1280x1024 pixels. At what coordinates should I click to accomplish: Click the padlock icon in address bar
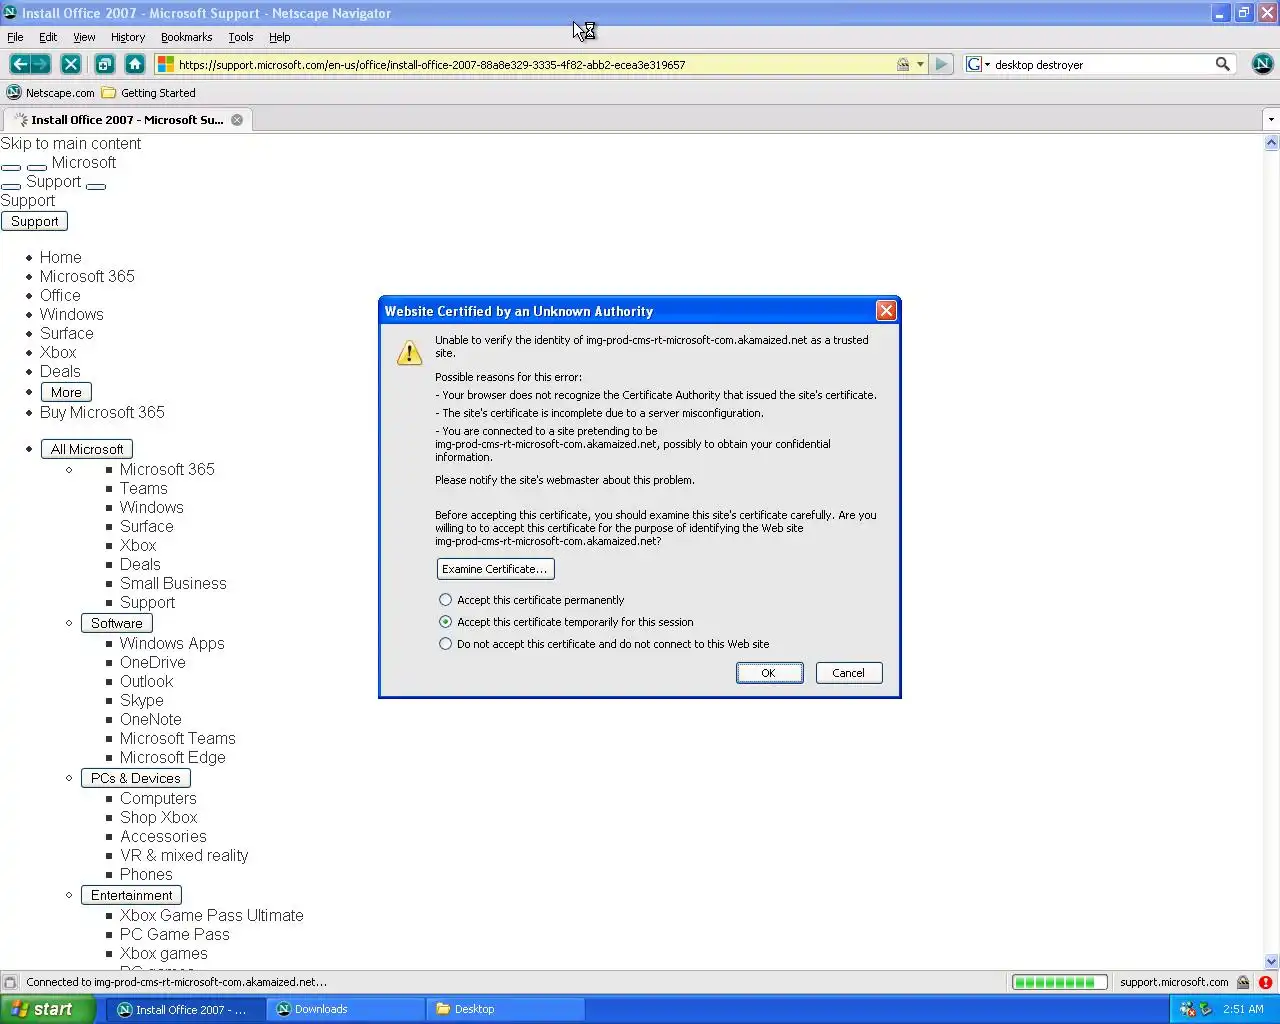point(903,64)
